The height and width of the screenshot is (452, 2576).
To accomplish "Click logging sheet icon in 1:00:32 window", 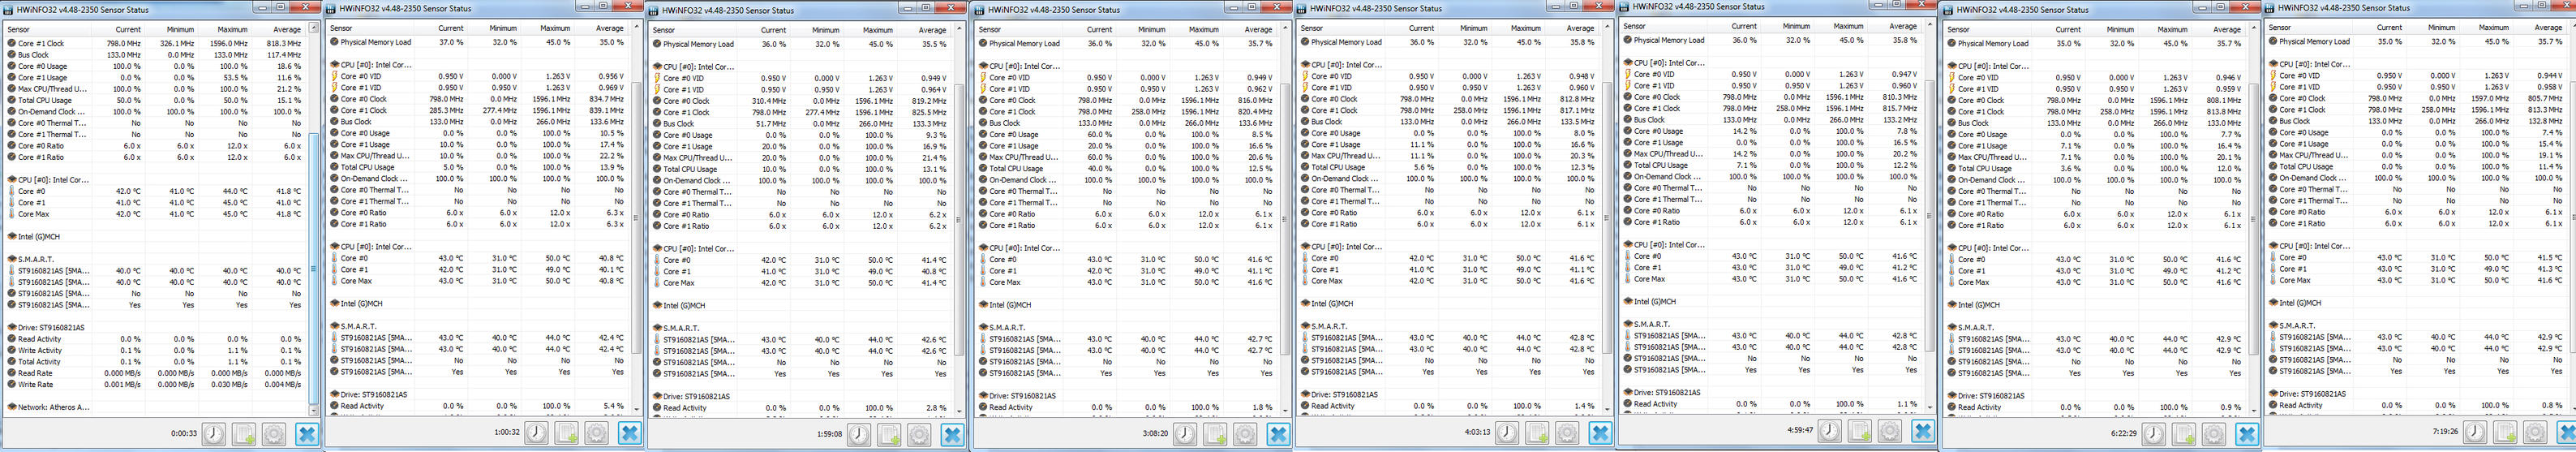I will pyautogui.click(x=567, y=432).
